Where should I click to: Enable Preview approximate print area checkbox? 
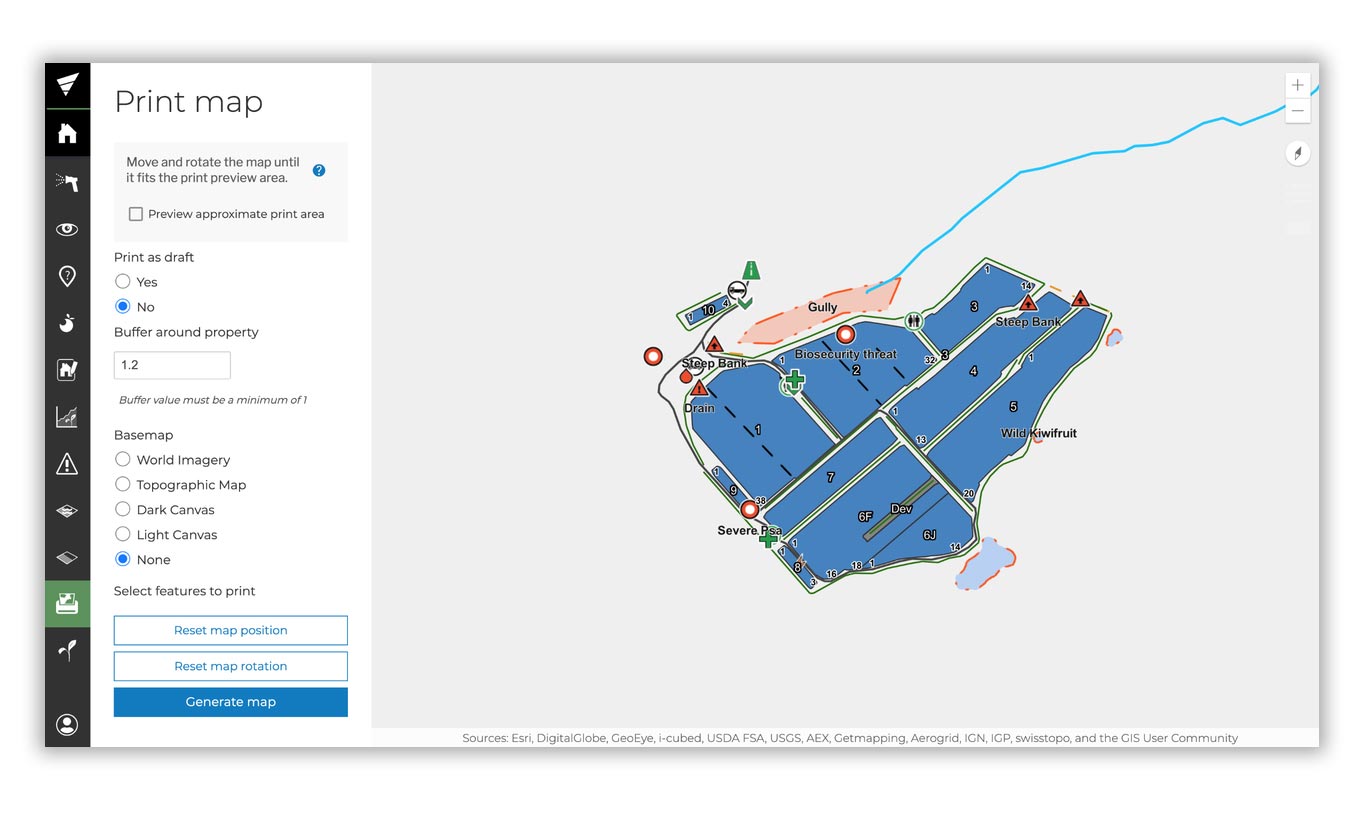(136, 214)
